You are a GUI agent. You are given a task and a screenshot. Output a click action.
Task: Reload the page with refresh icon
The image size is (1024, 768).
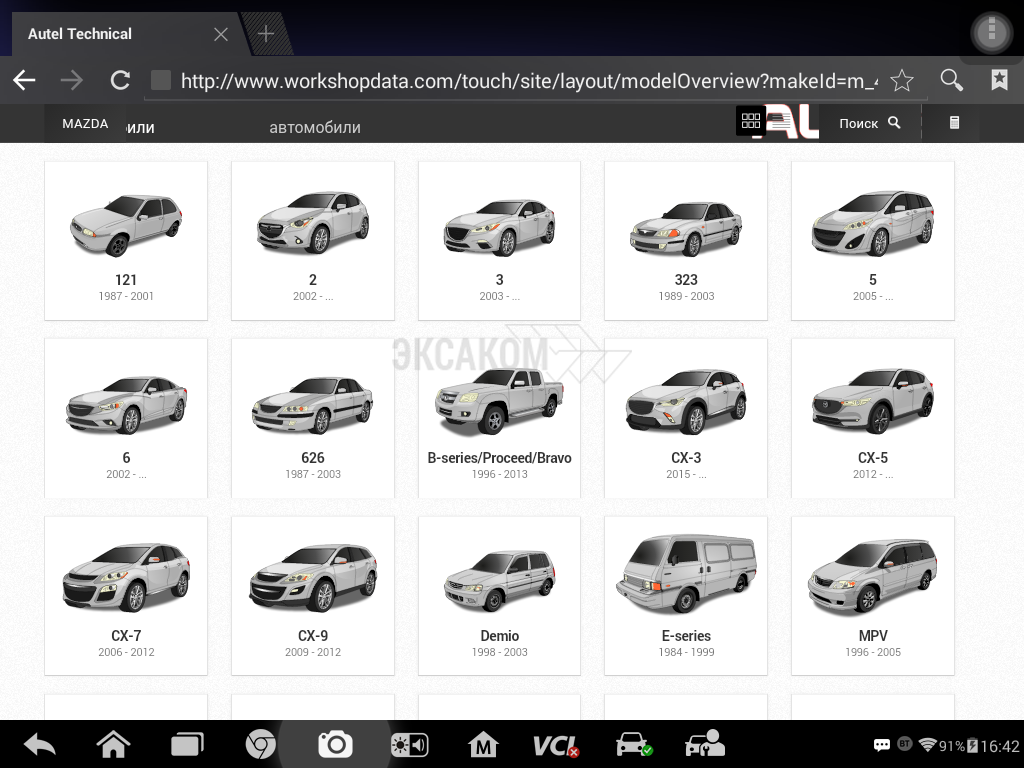pos(120,81)
